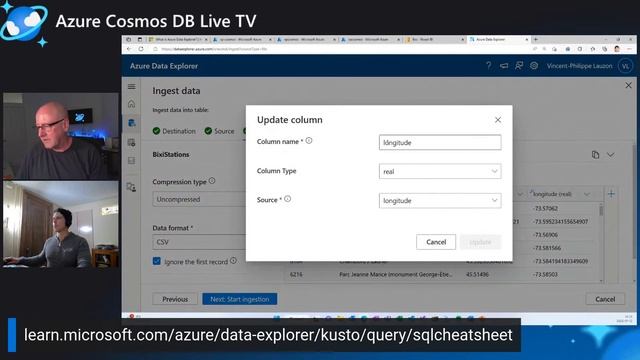Select the -73.57062 longitude cell
Viewport: 640px width, 360px height.
point(545,209)
